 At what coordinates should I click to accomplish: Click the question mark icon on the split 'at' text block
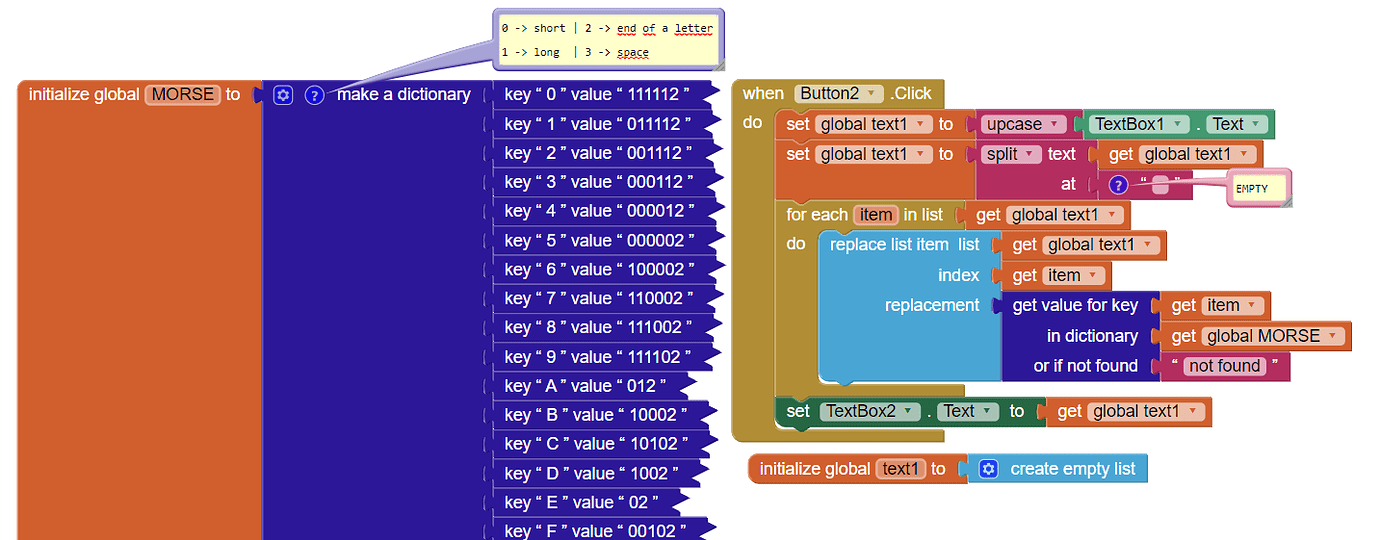point(1119,184)
